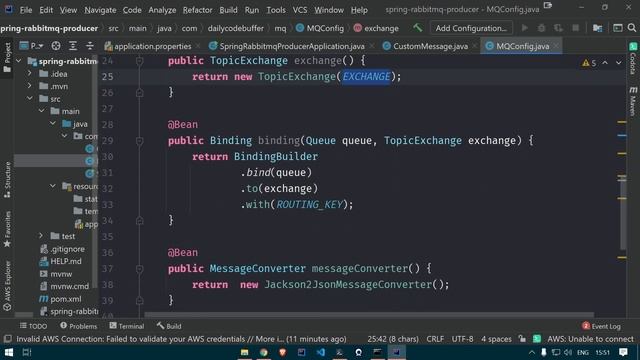Screen dimensions: 640x360
Task: Click the Debug bug icon
Action: (541, 28)
